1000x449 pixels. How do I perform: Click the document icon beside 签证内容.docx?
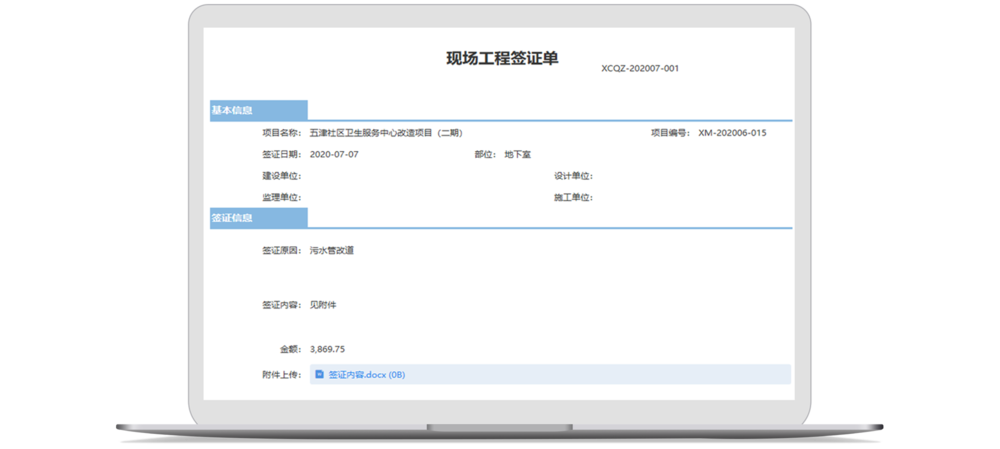pos(319,375)
